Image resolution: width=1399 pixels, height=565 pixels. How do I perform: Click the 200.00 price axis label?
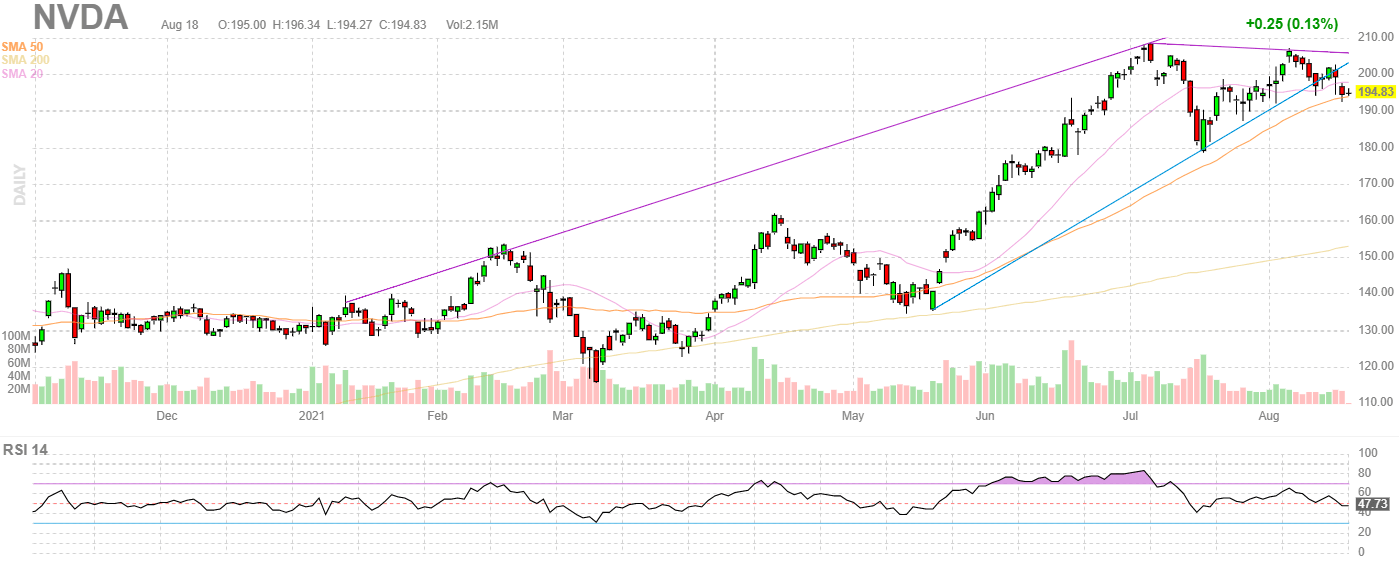tap(1375, 74)
